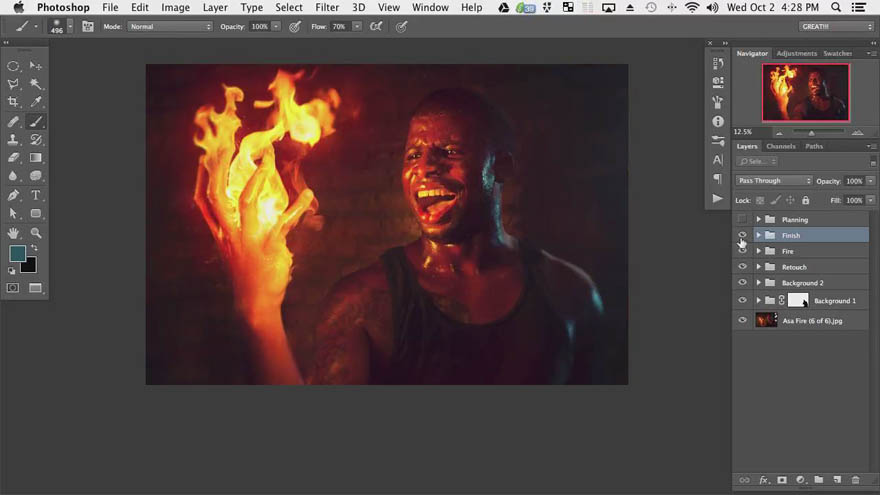This screenshot has height=495, width=880.
Task: Select the Eyedropper tool
Action: point(35,102)
